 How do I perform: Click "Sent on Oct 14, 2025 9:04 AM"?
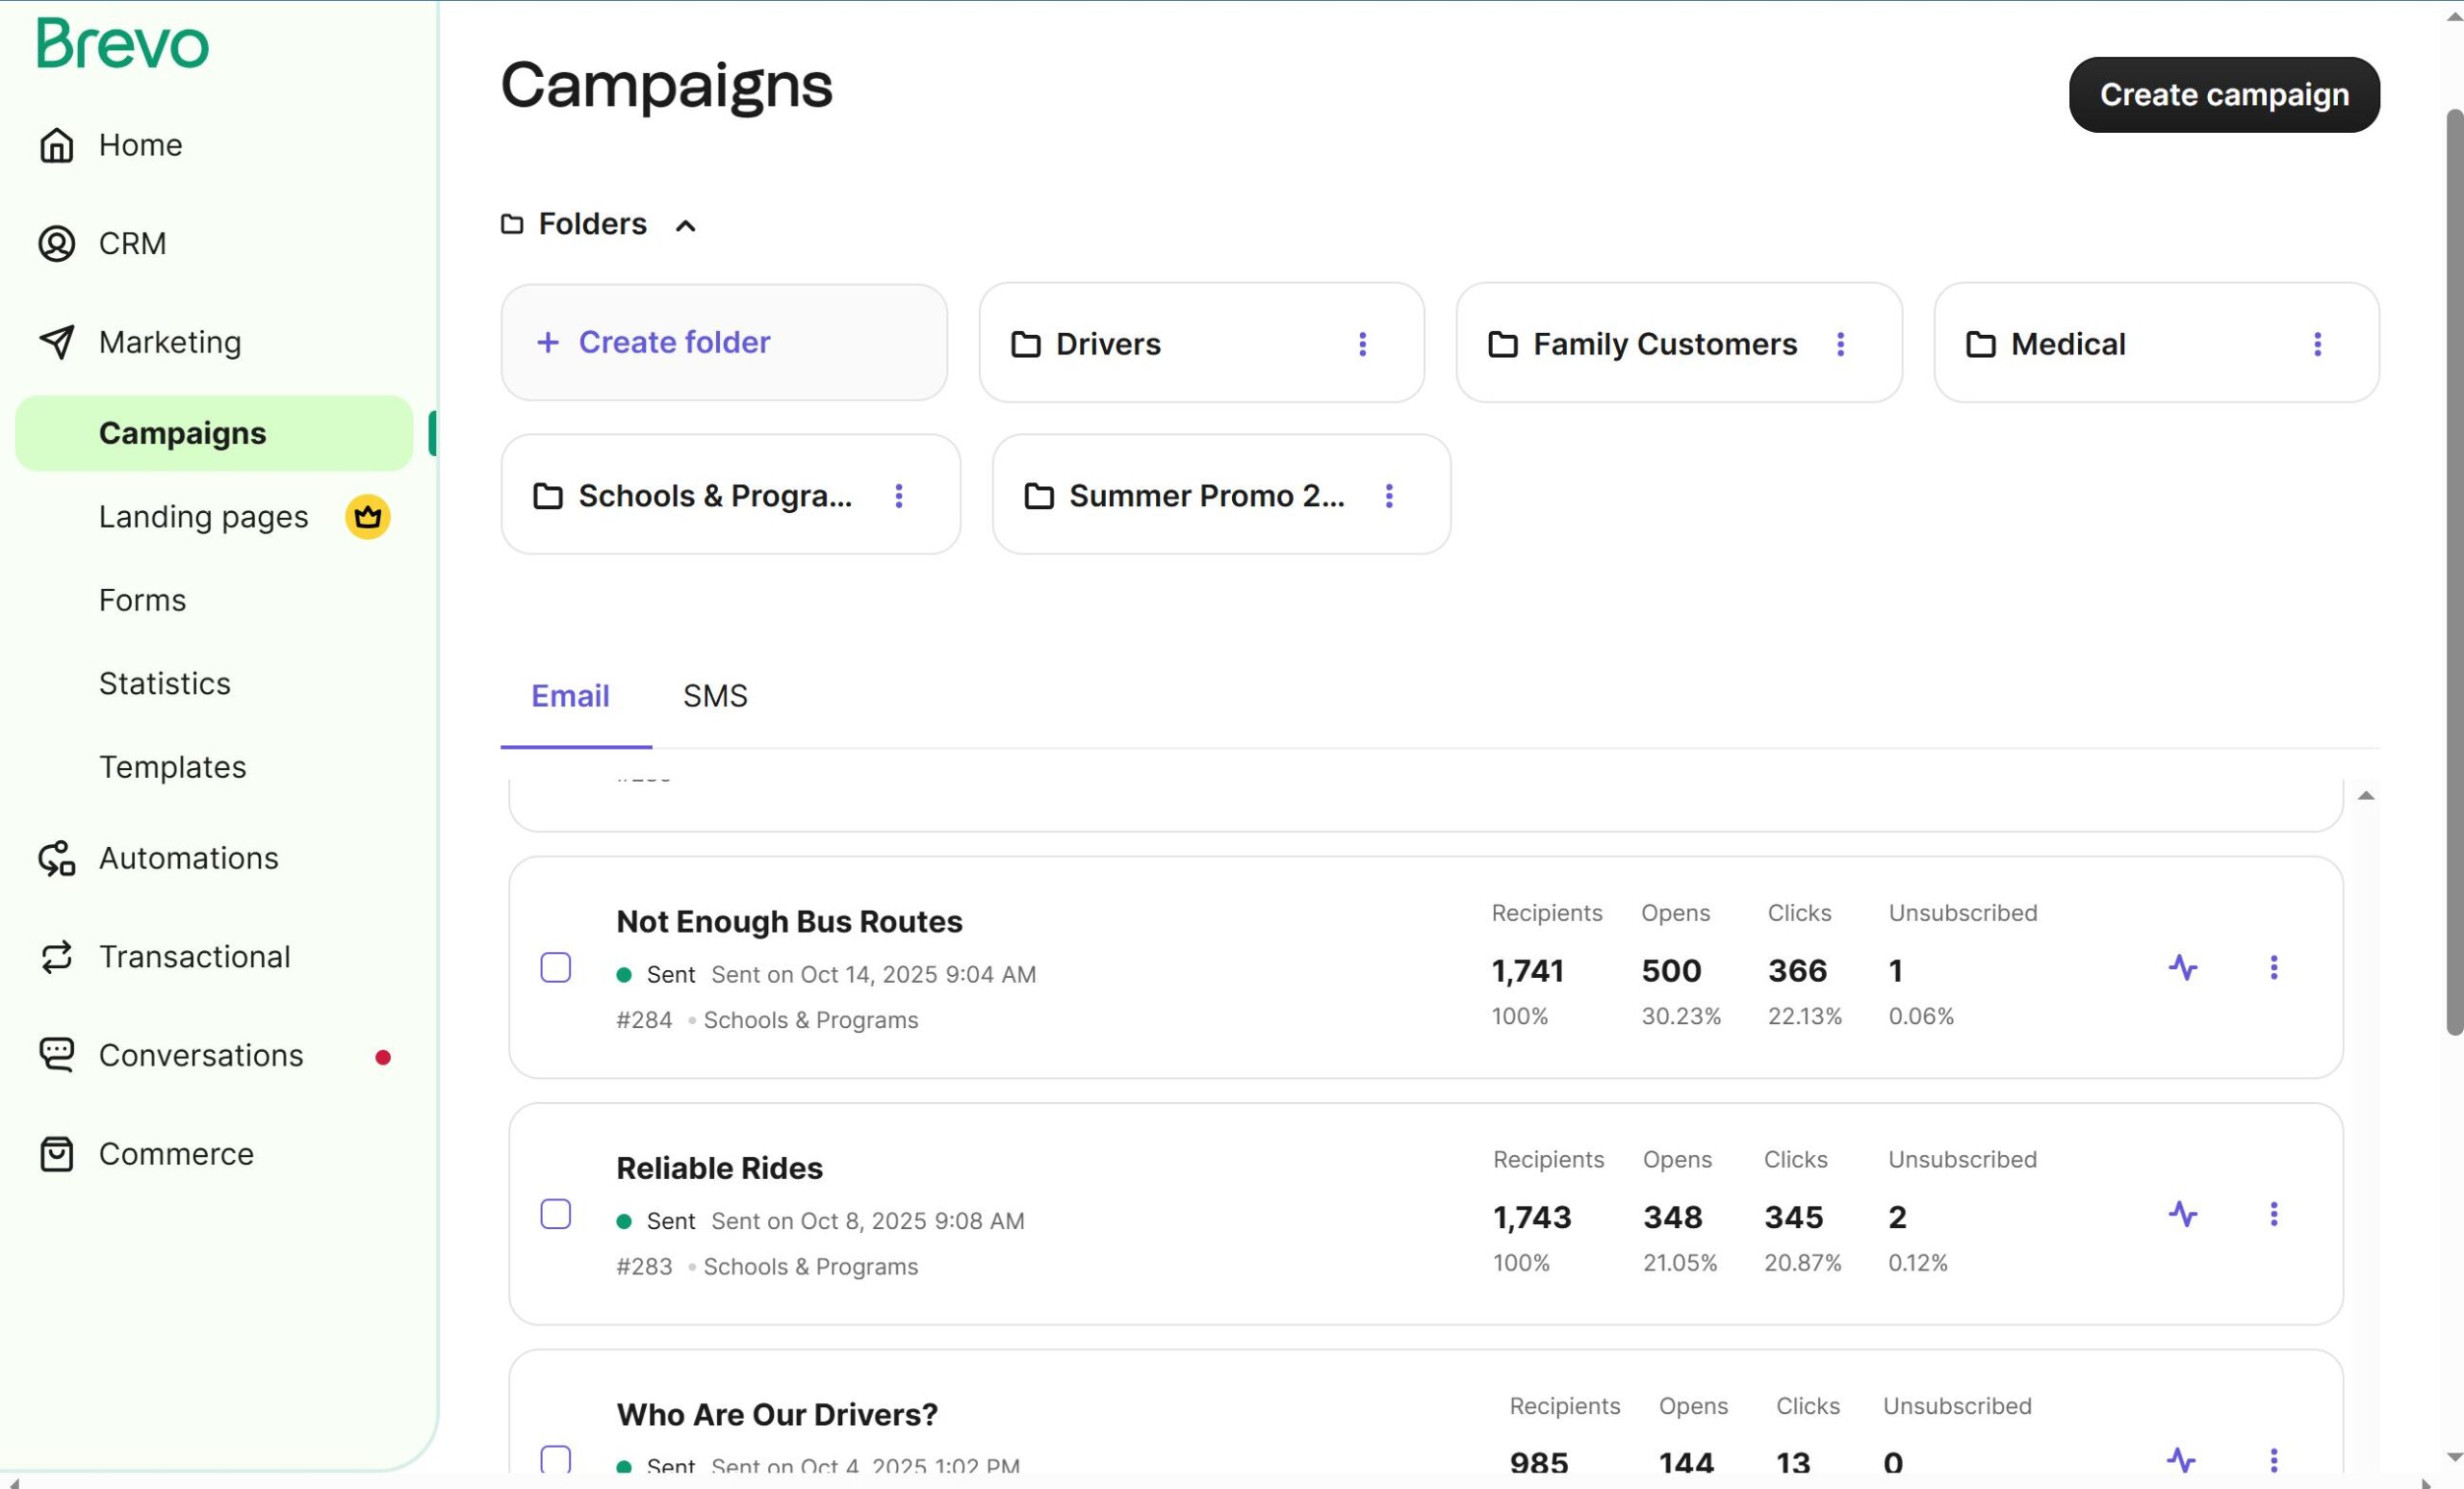874,975
